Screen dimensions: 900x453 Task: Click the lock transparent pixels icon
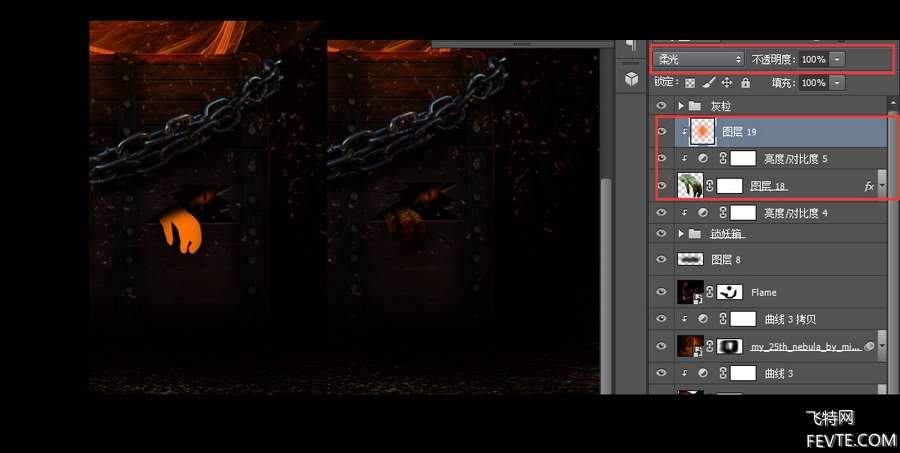690,83
